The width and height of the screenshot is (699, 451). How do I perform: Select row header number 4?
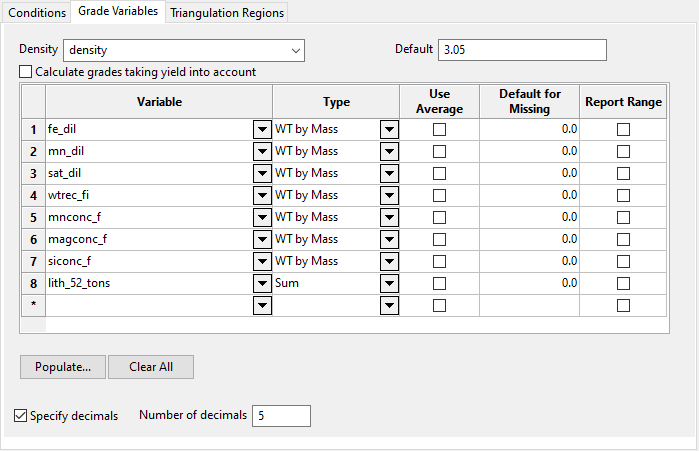click(x=33, y=195)
